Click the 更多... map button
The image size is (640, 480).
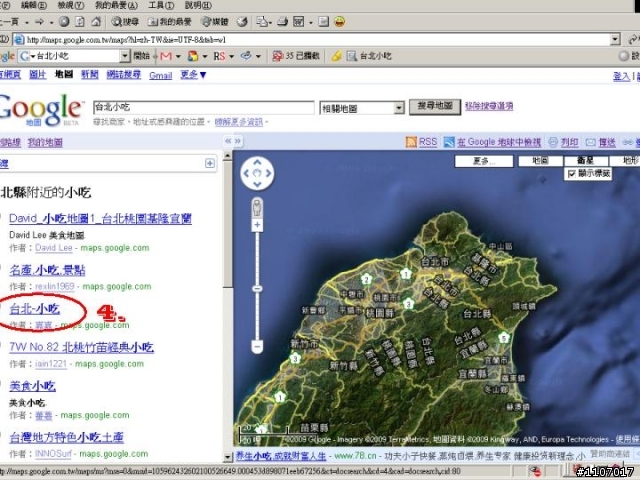484,161
